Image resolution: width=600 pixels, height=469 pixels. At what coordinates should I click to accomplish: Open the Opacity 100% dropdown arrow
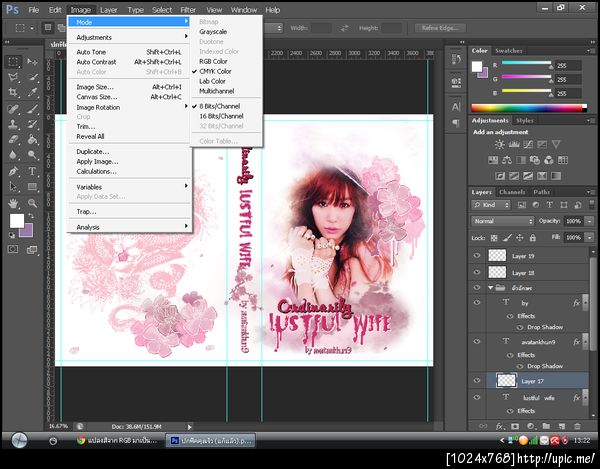pos(589,221)
